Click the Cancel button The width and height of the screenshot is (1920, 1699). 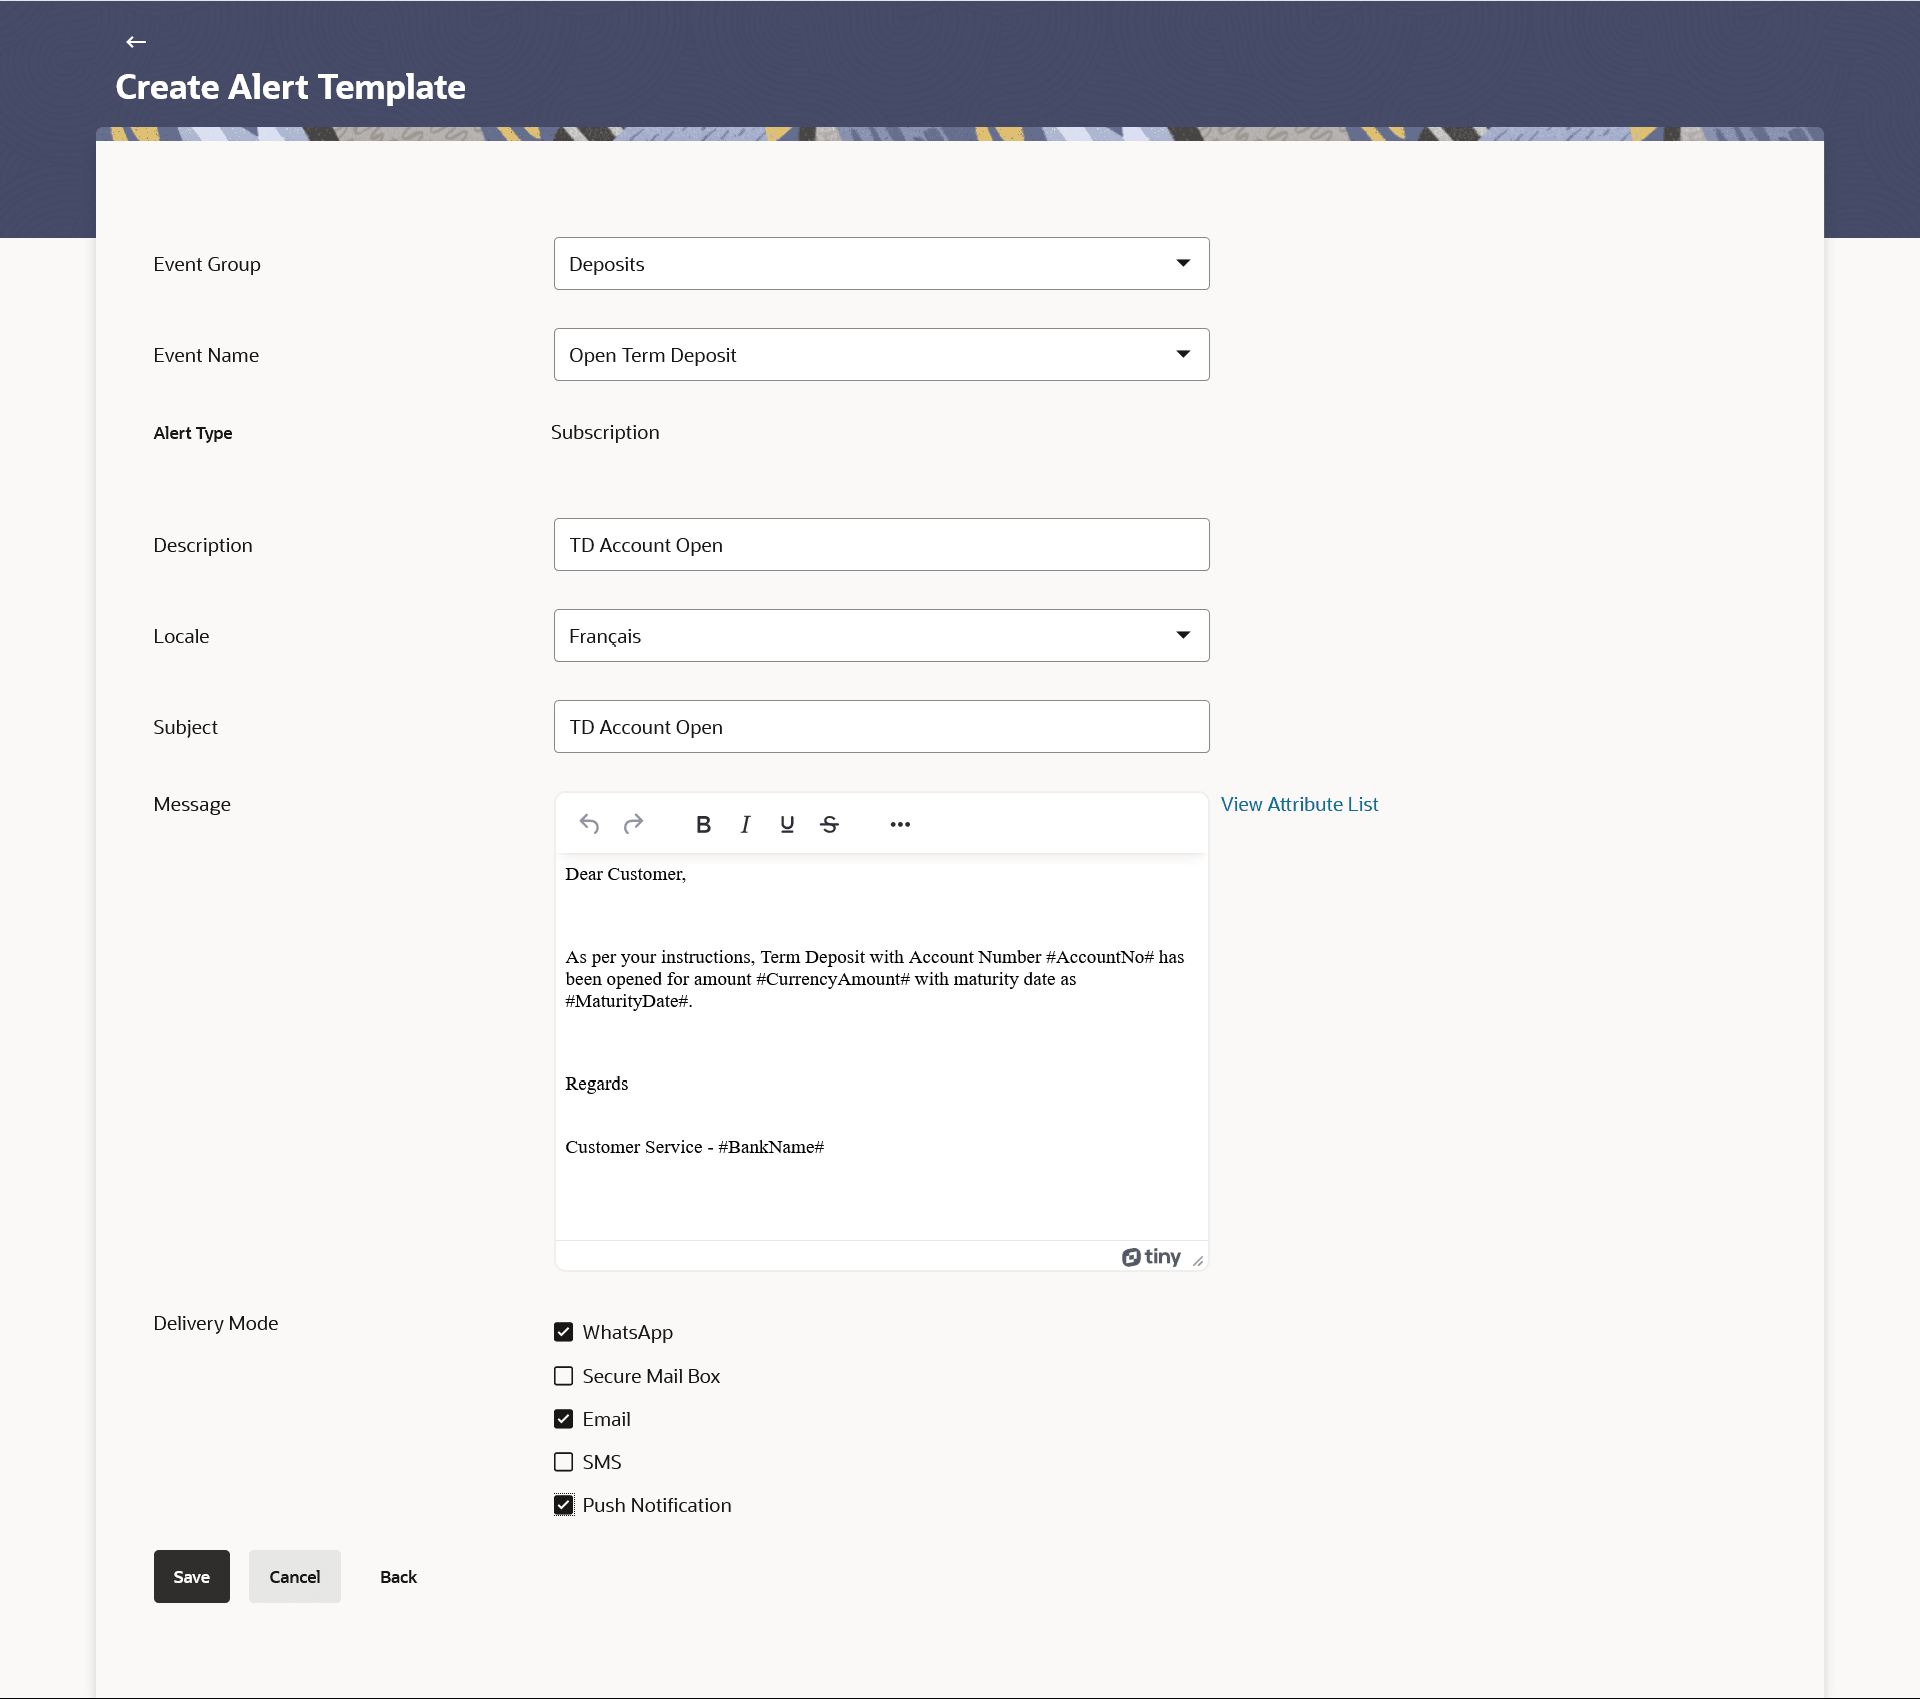[x=294, y=1577]
